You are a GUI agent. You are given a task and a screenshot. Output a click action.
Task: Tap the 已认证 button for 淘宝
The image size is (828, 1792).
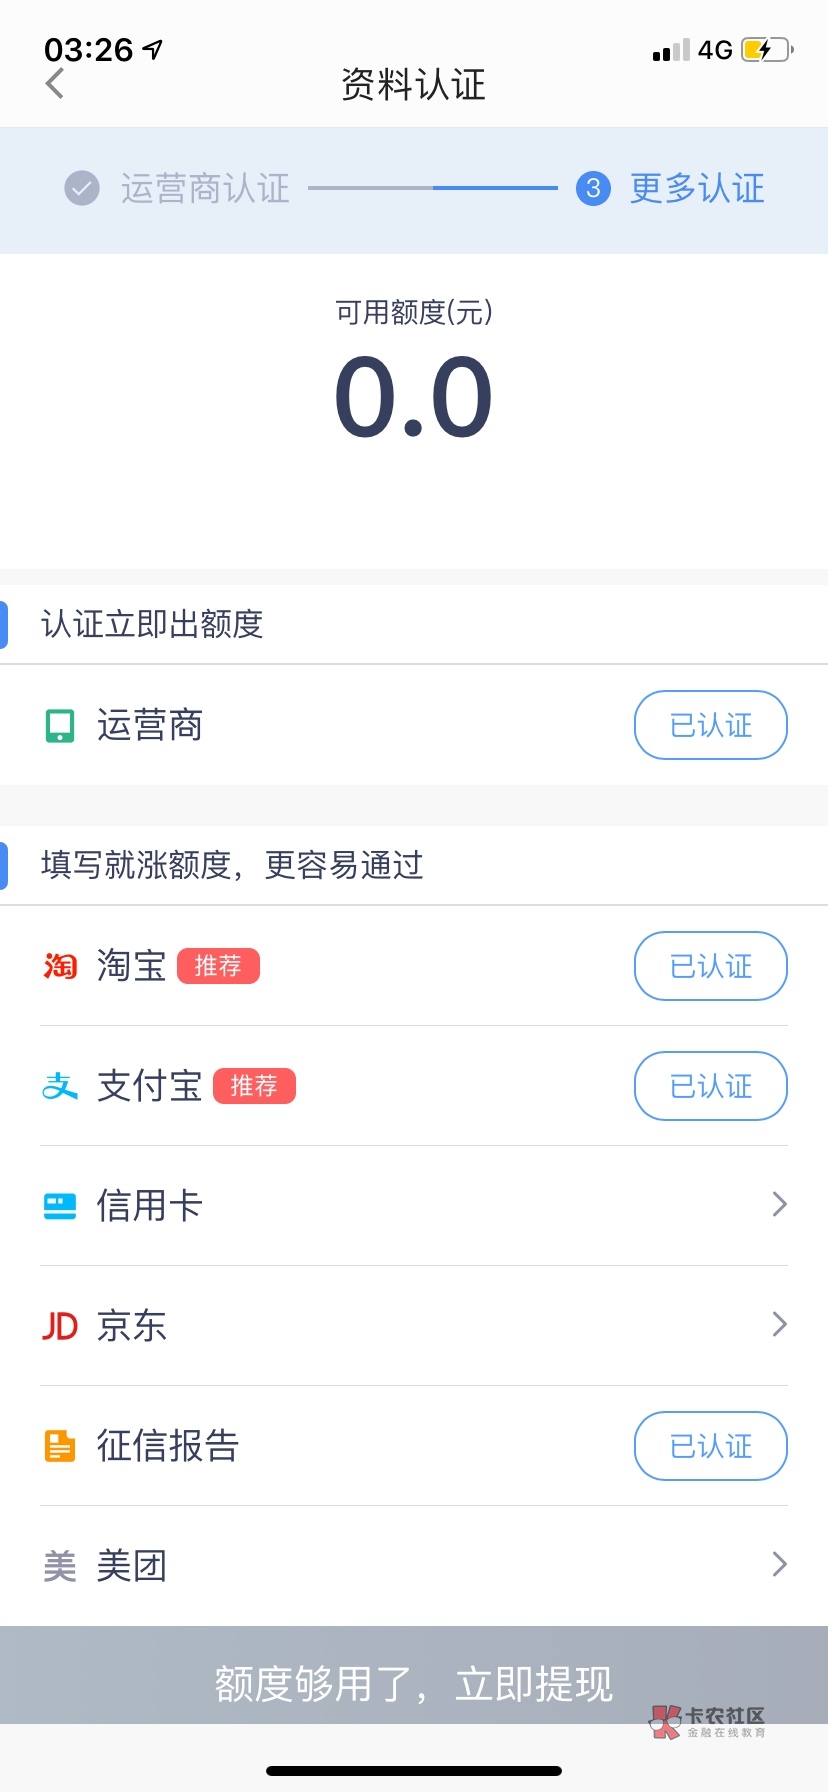711,966
